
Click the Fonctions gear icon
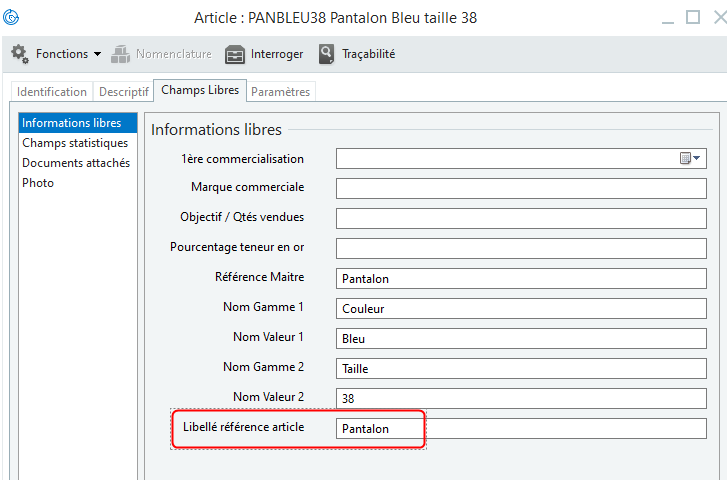pyautogui.click(x=19, y=54)
